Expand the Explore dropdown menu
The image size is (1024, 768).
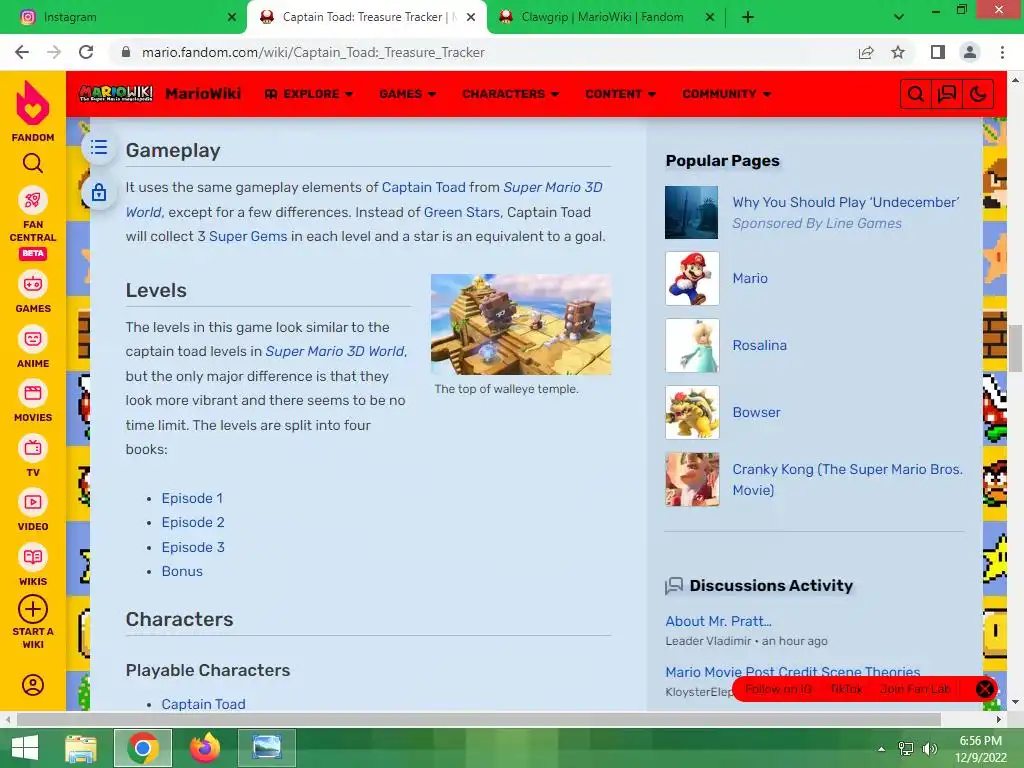coord(308,94)
